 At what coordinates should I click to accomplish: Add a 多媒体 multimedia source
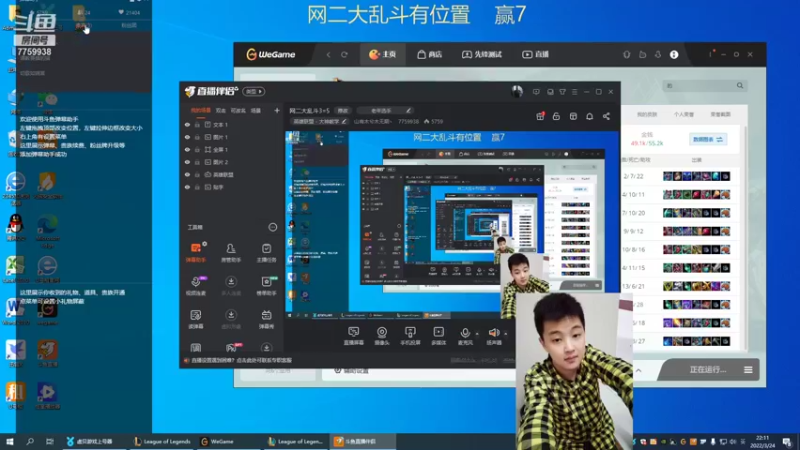(x=438, y=336)
